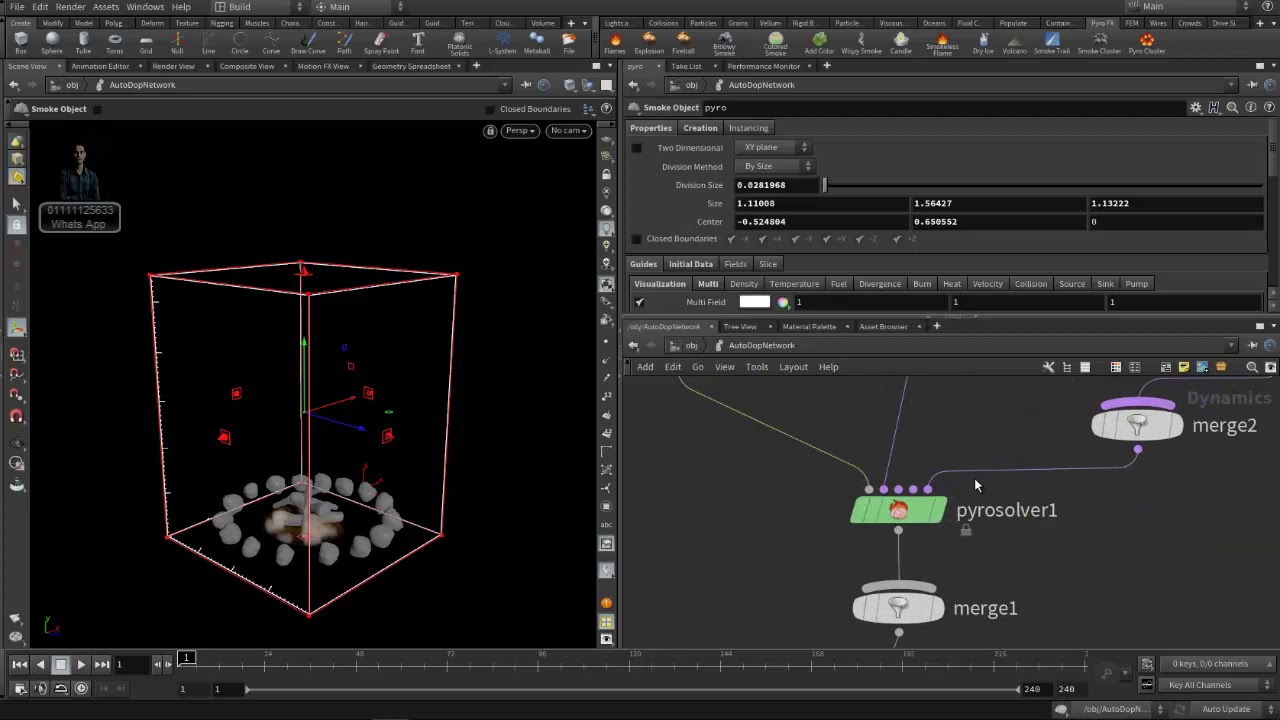Image resolution: width=1280 pixels, height=720 pixels.
Task: Select the pyrosolver1 node
Action: [x=898, y=510]
